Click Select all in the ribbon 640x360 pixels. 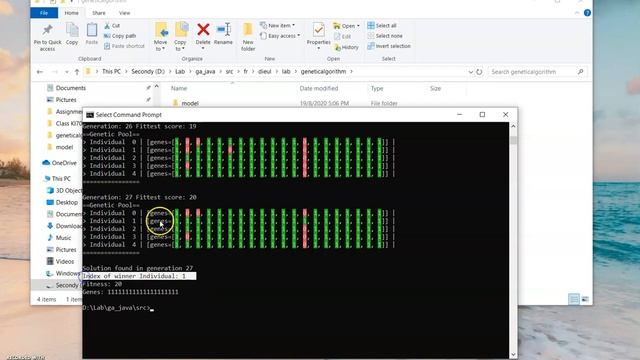[x=382, y=25]
